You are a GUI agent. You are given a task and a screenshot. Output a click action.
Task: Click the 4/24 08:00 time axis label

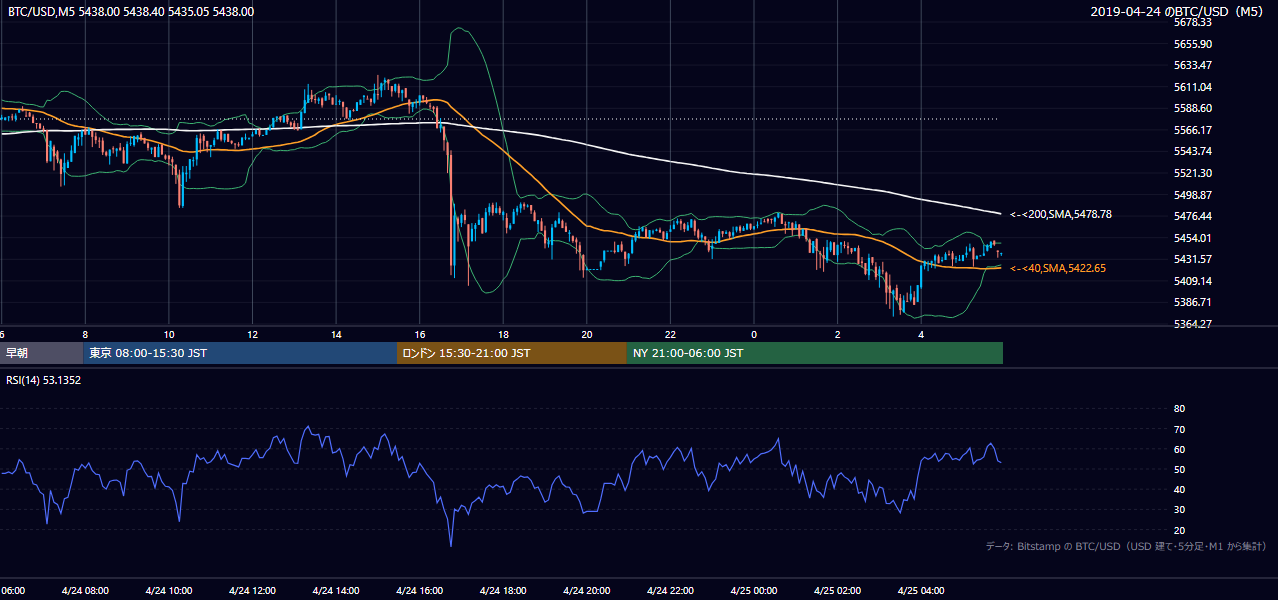pyautogui.click(x=85, y=591)
